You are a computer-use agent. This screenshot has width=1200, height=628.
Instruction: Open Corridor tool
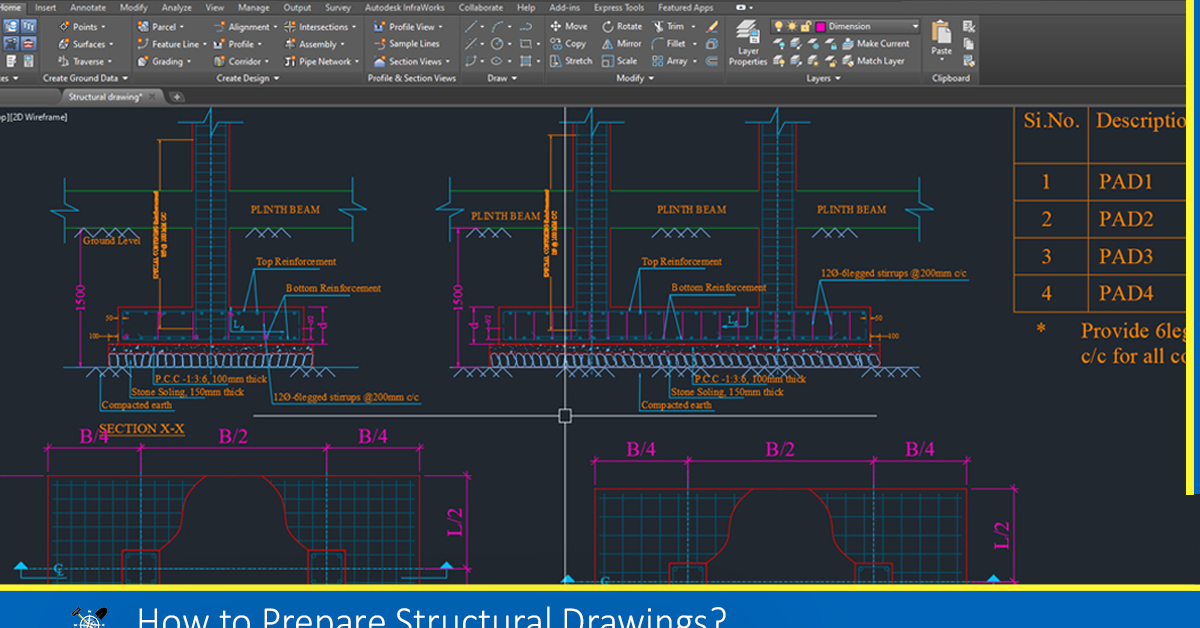(x=240, y=61)
